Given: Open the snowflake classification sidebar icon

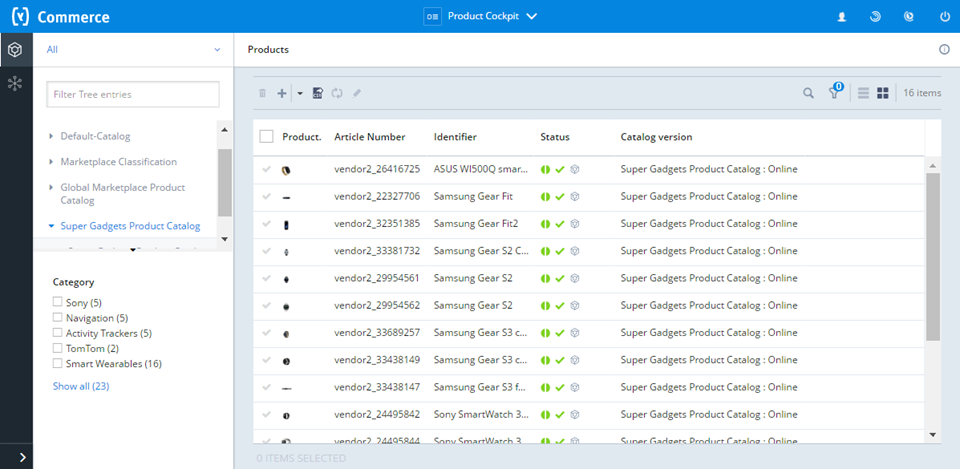Looking at the screenshot, I should [x=15, y=83].
